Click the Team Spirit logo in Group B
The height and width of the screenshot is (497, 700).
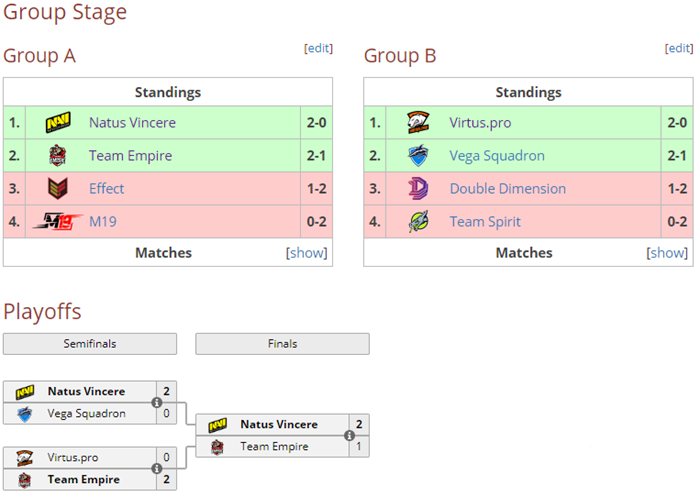[x=418, y=222]
